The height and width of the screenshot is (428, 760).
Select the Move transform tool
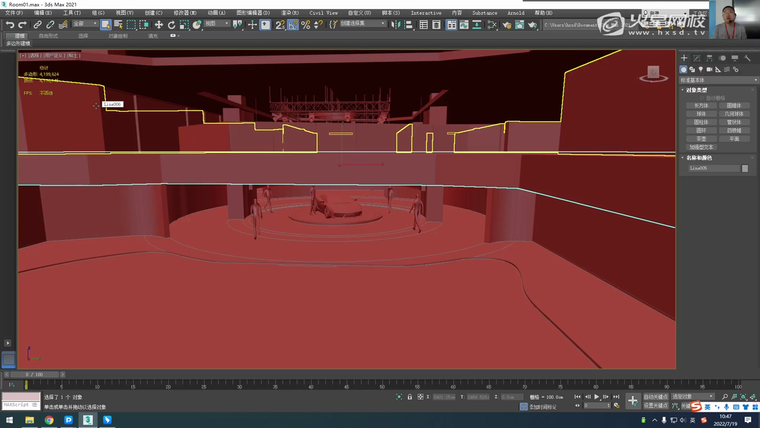[158, 24]
